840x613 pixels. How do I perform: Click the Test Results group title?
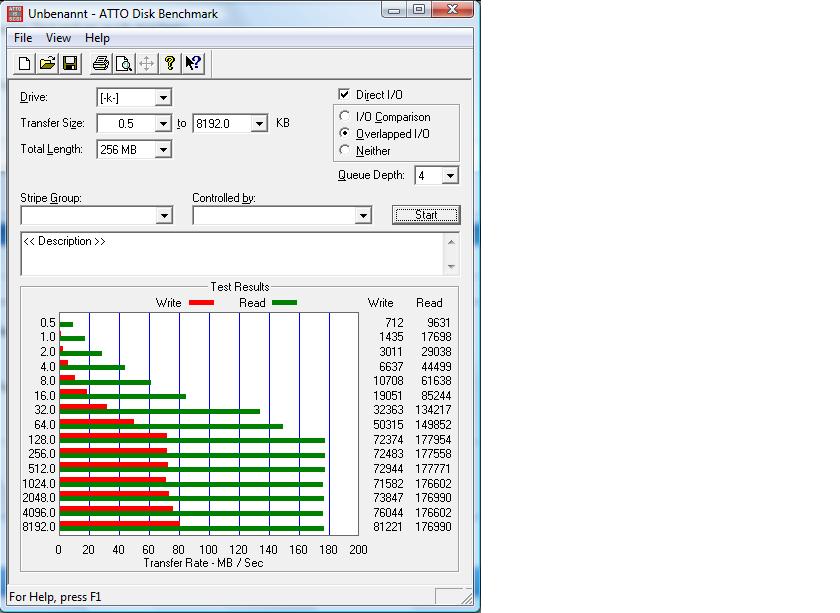click(x=239, y=287)
